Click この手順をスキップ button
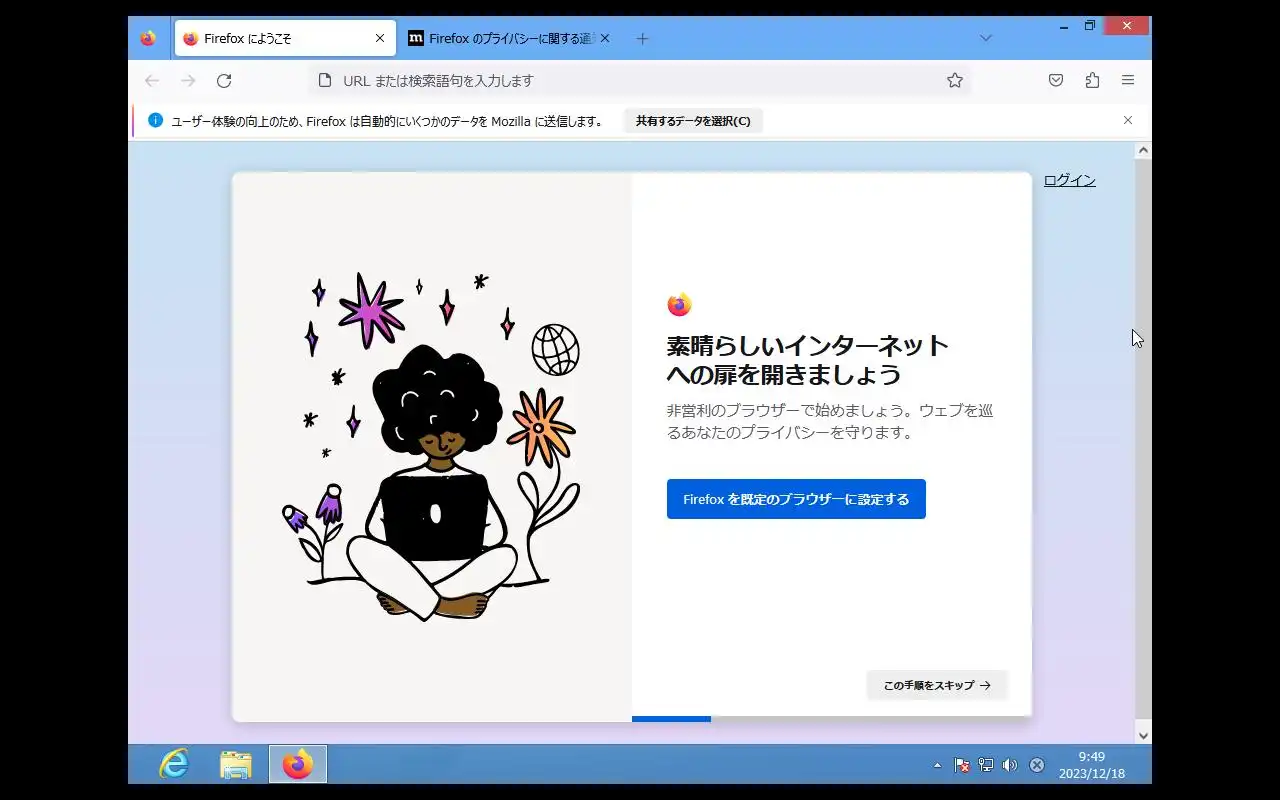Image resolution: width=1280 pixels, height=800 pixels. point(937,685)
